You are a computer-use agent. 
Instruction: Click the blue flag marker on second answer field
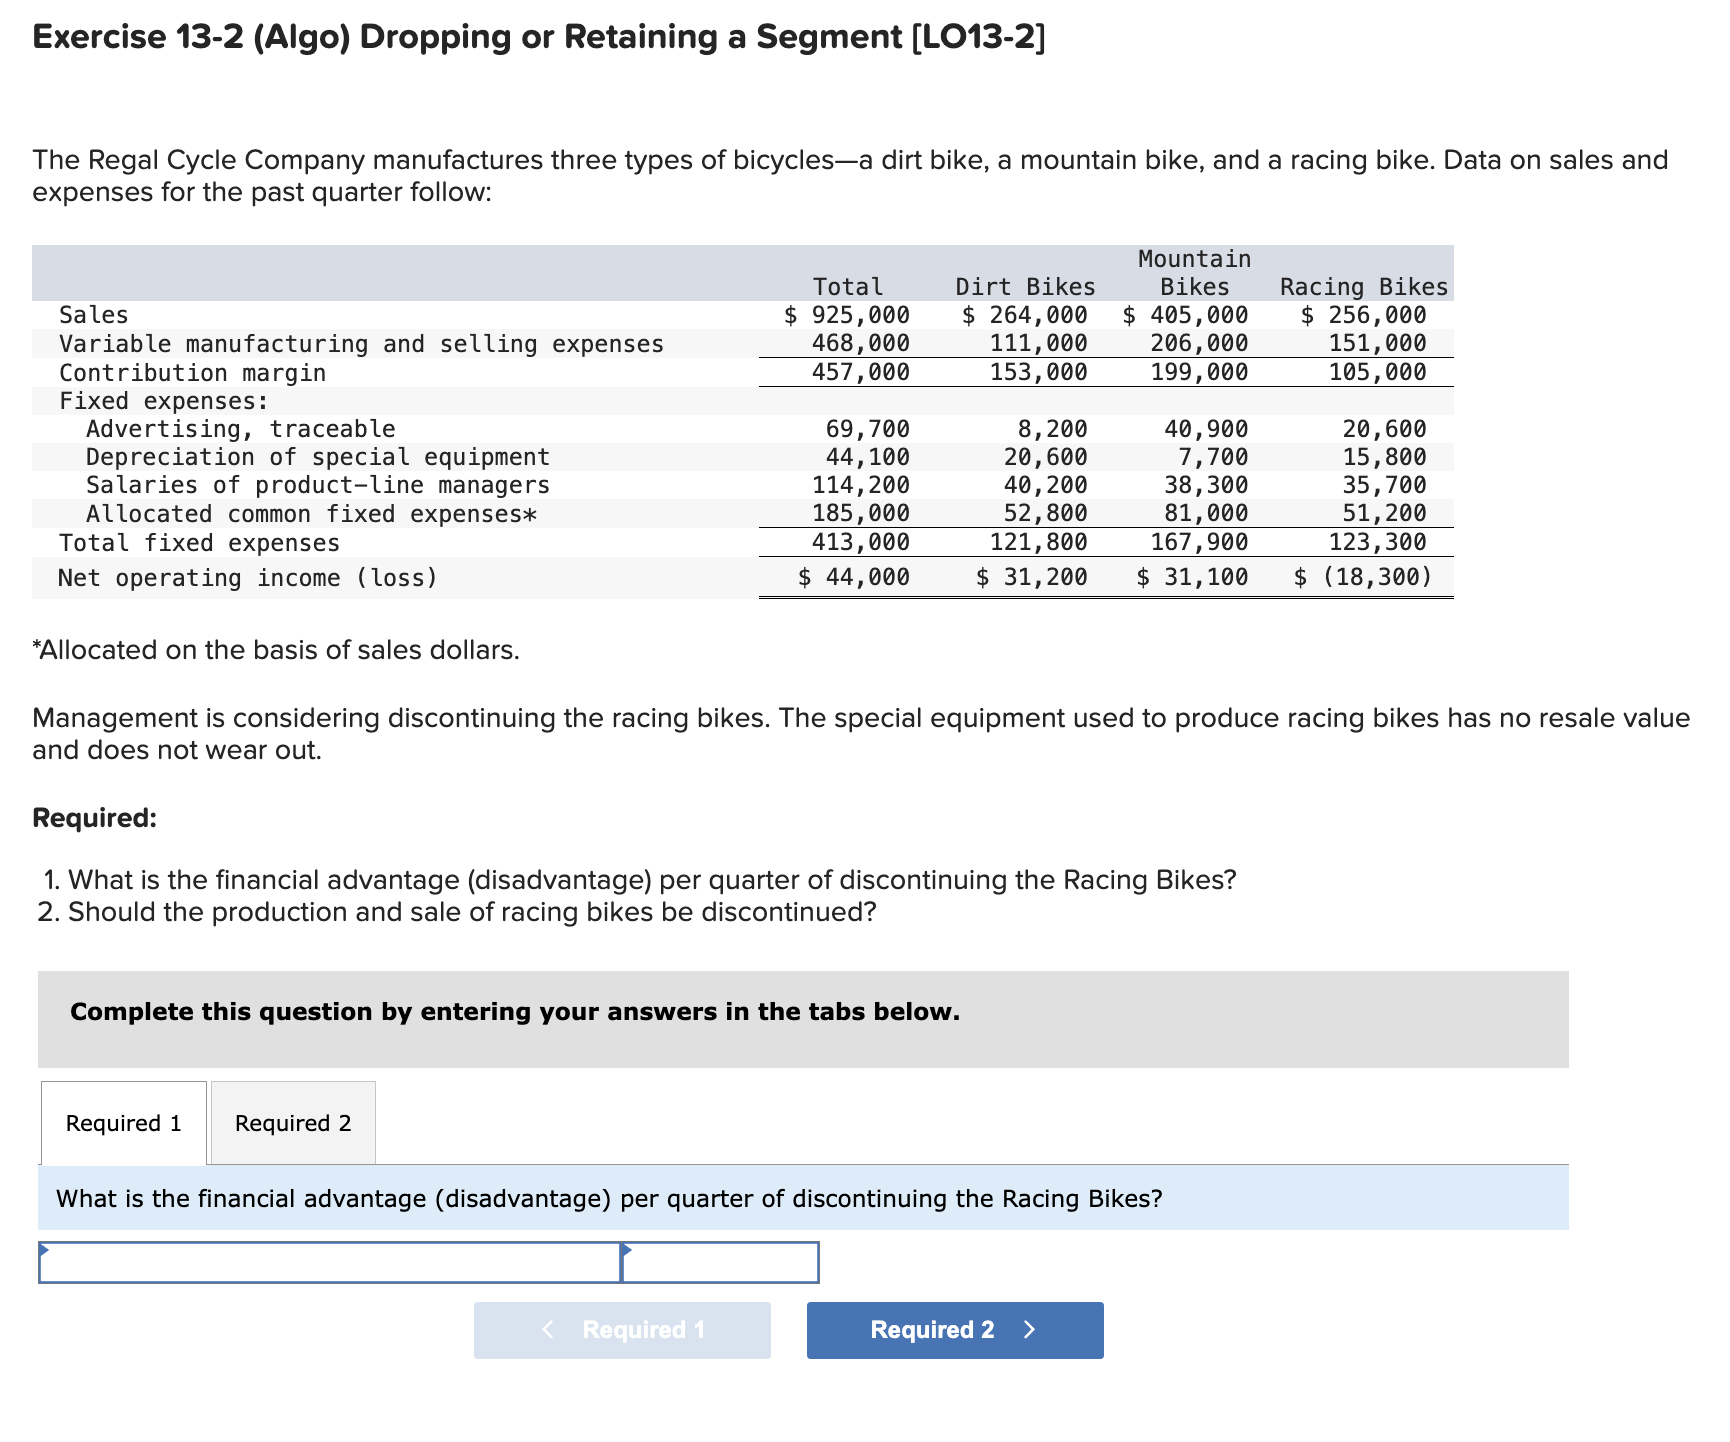pos(625,1248)
